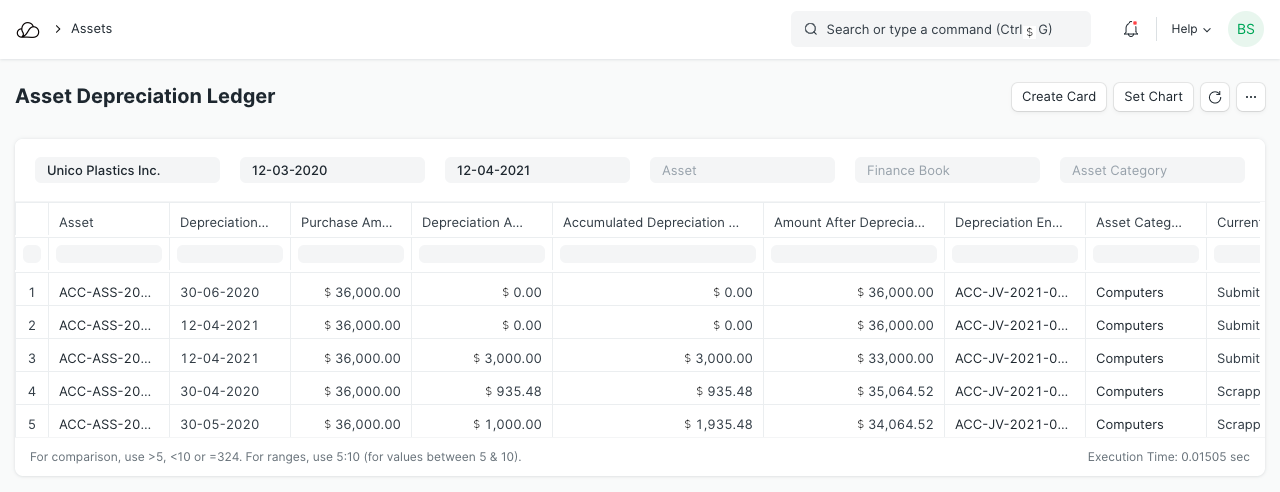Expand the Help dropdown menu
Viewport: 1280px width, 492px height.
[x=1191, y=30]
